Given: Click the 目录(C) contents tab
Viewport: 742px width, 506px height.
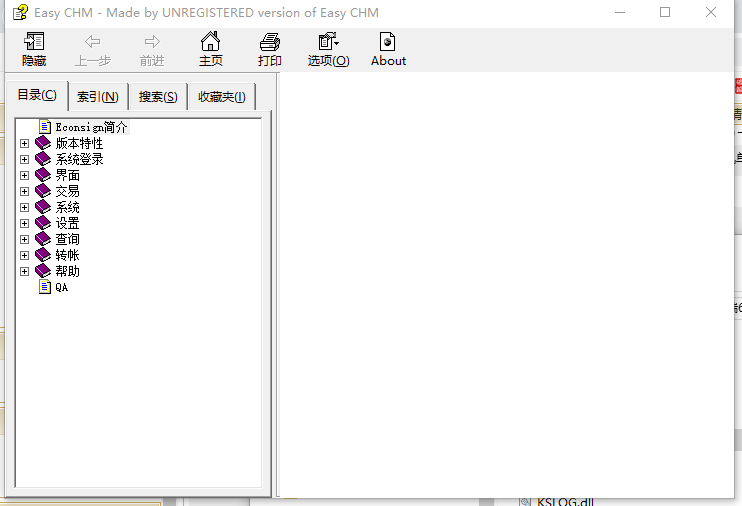Looking at the screenshot, I should point(37,95).
